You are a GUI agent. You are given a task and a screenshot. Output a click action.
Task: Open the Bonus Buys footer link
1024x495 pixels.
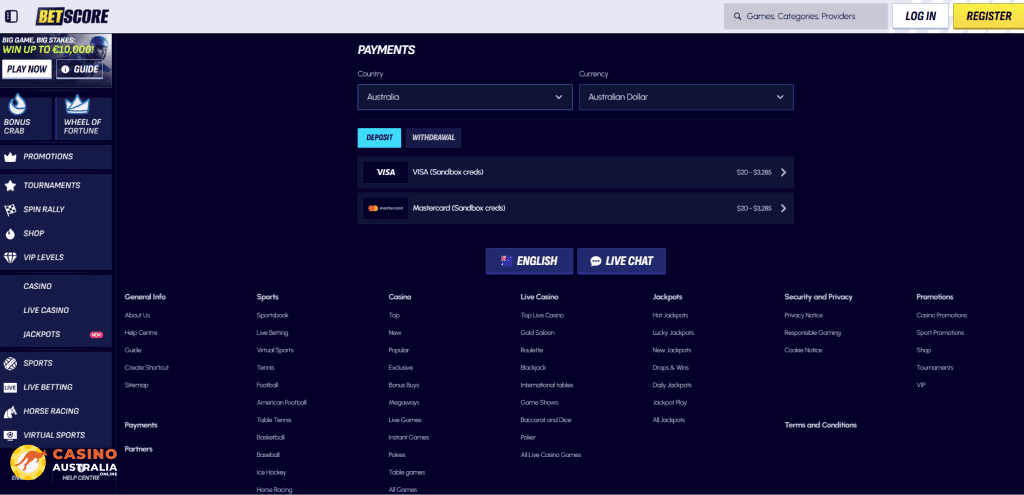tap(404, 385)
